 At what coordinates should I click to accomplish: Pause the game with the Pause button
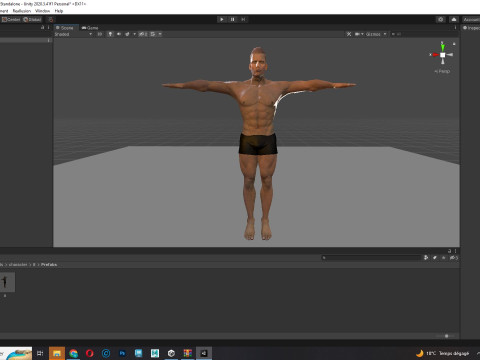coord(233,19)
